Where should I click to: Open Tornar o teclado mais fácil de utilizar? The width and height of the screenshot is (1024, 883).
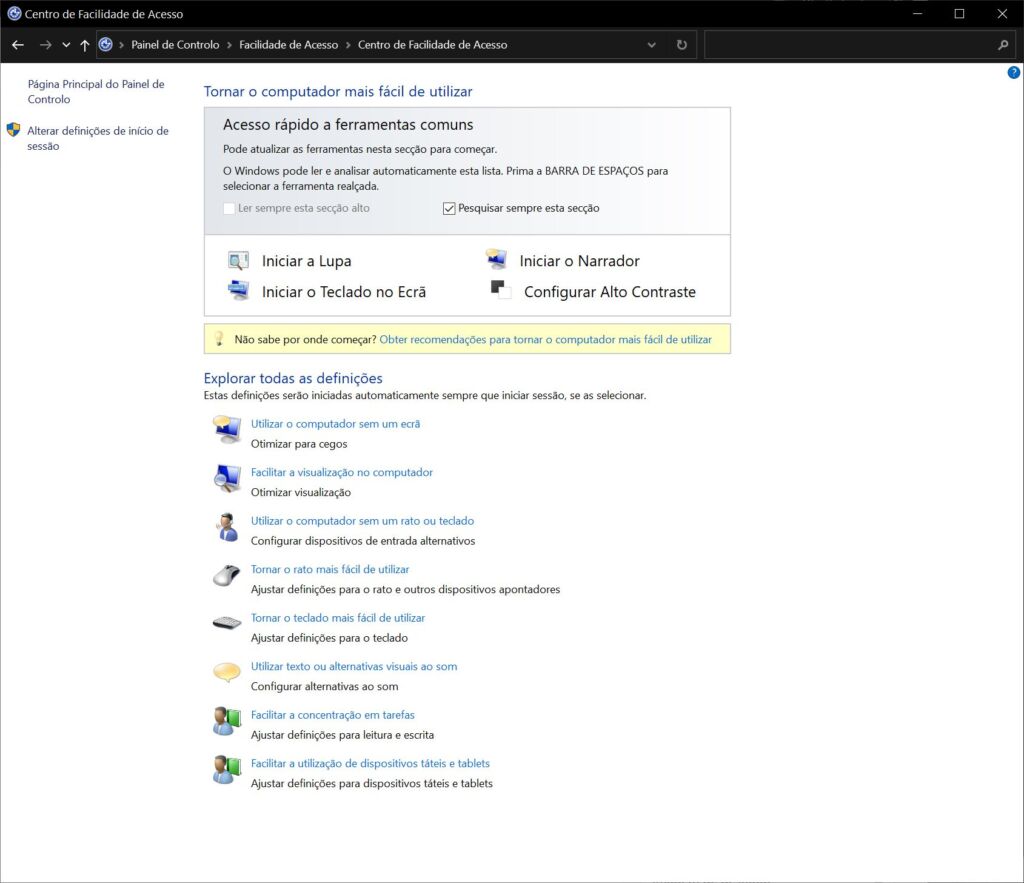tap(338, 617)
